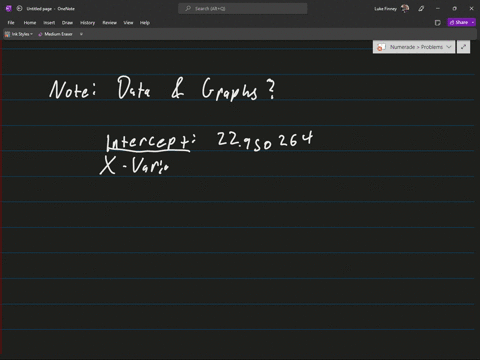Expand the Share dropdown arrow
The width and height of the screenshot is (480, 360).
(473, 22)
